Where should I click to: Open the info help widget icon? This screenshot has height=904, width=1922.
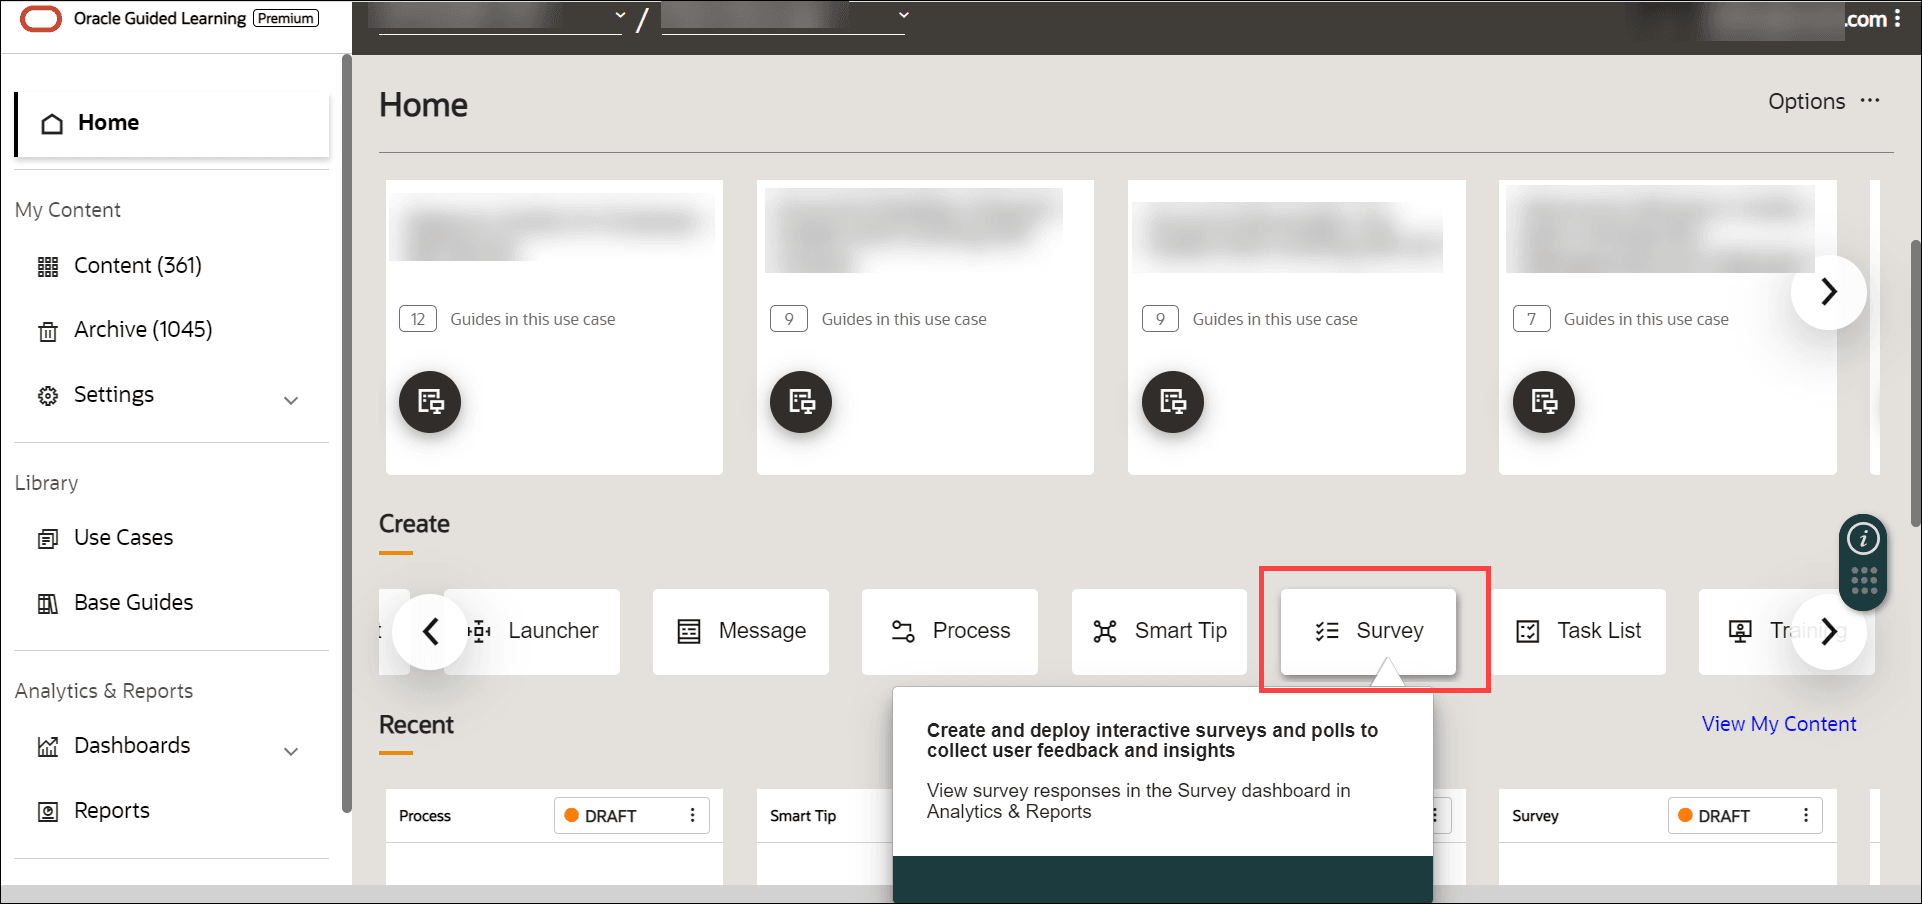pos(1863,539)
